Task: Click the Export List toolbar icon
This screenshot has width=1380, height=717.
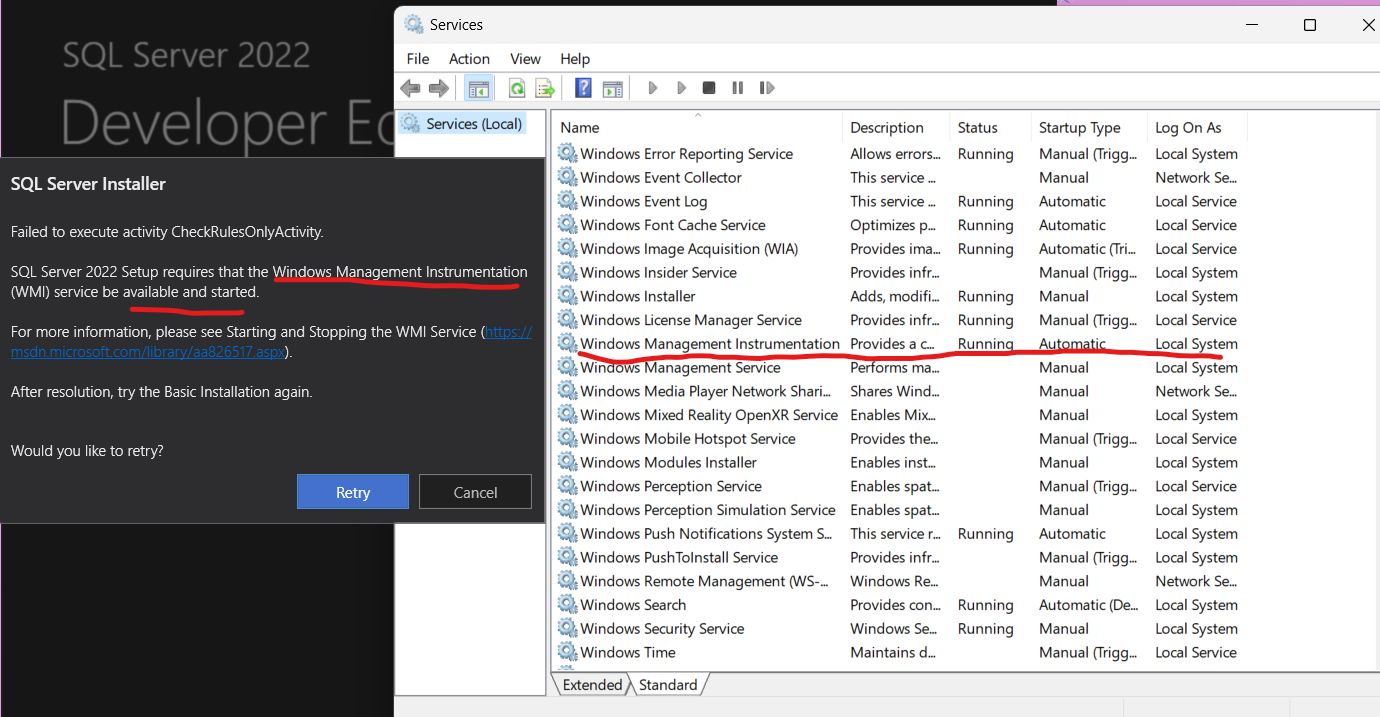Action: [x=544, y=87]
